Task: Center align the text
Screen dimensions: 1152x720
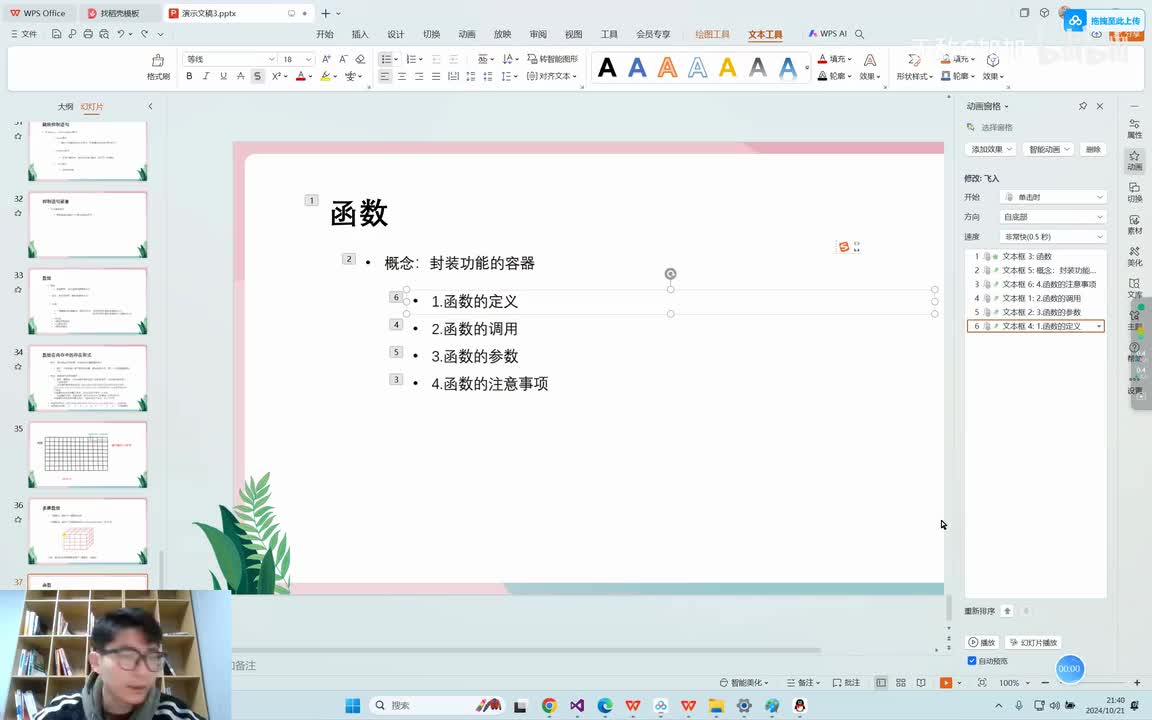Action: (x=402, y=76)
